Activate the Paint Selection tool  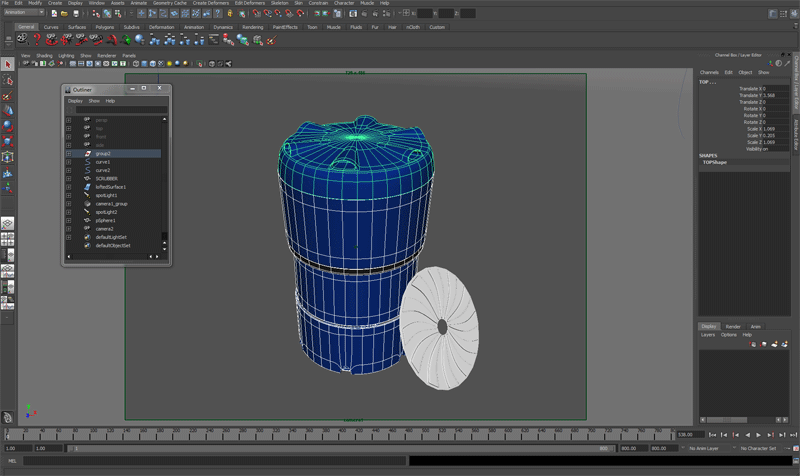(x=7, y=95)
